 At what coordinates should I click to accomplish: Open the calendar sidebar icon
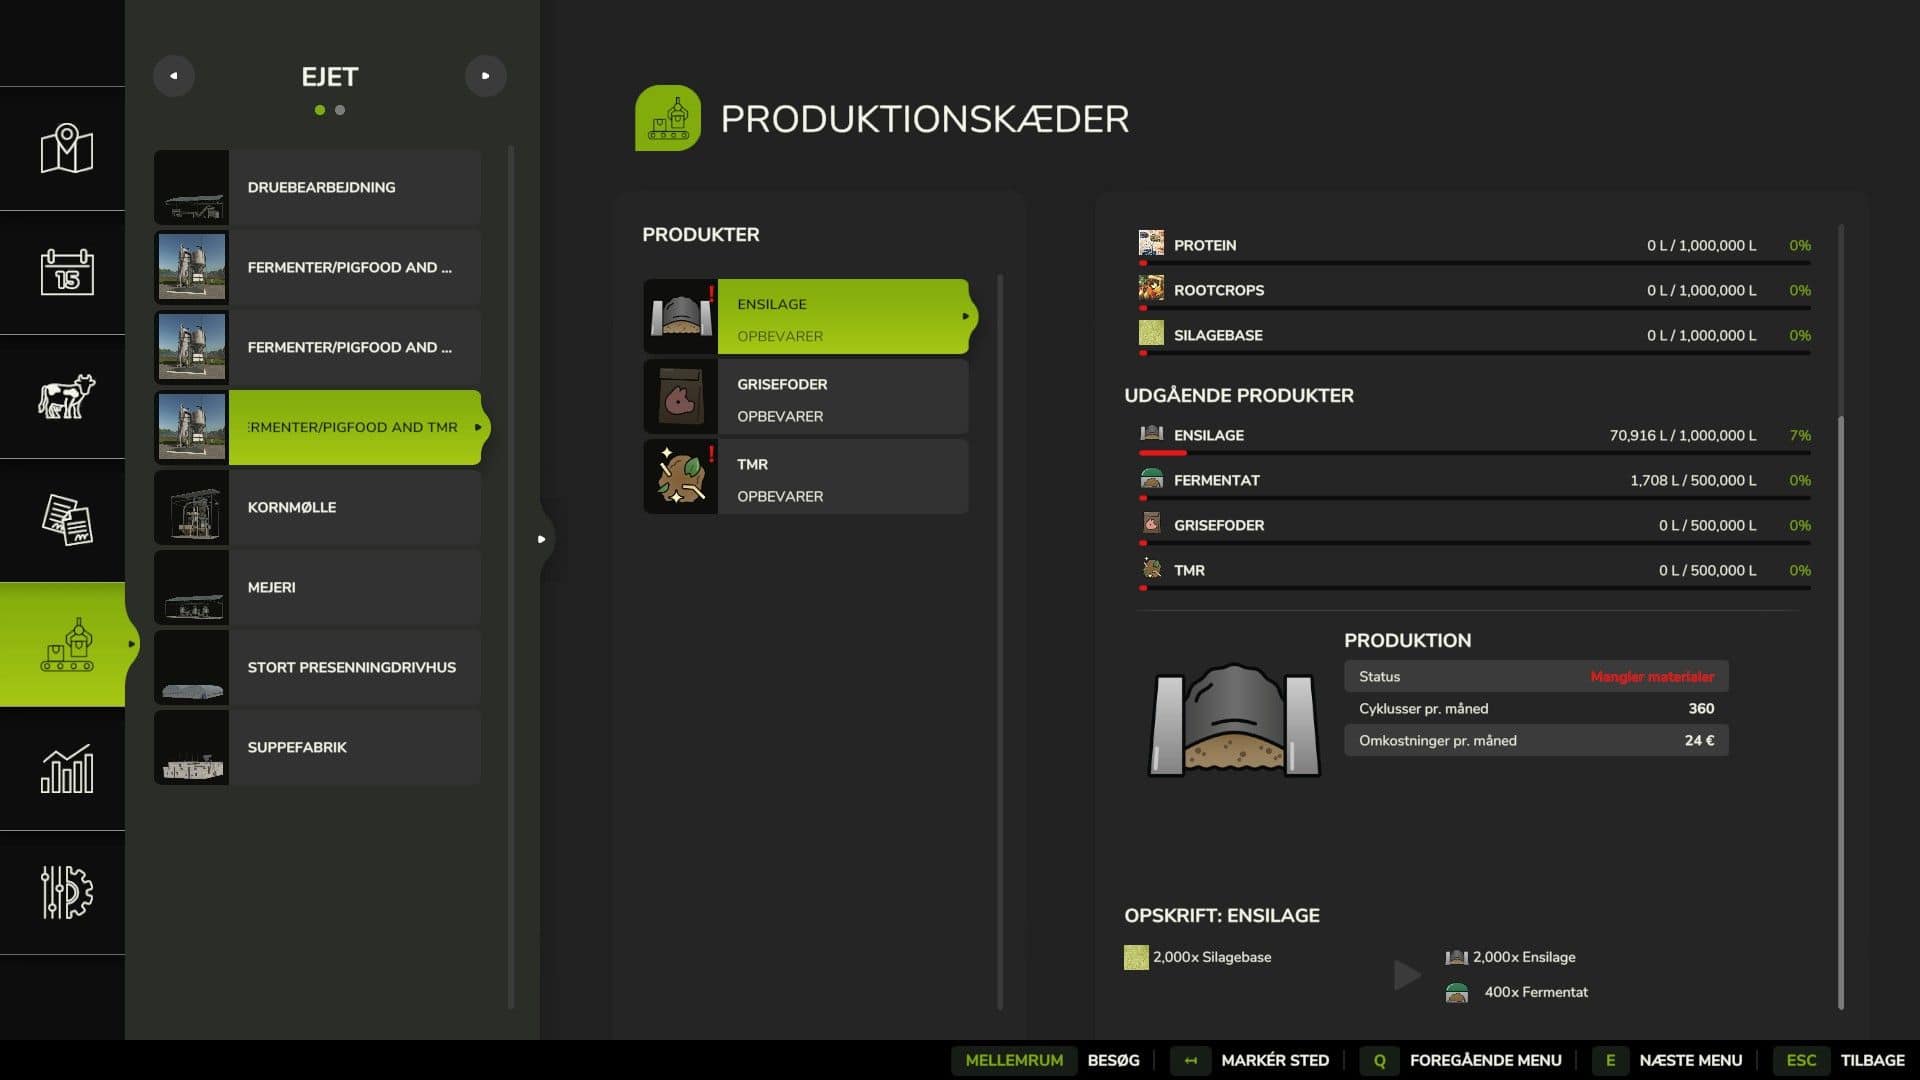click(x=66, y=272)
